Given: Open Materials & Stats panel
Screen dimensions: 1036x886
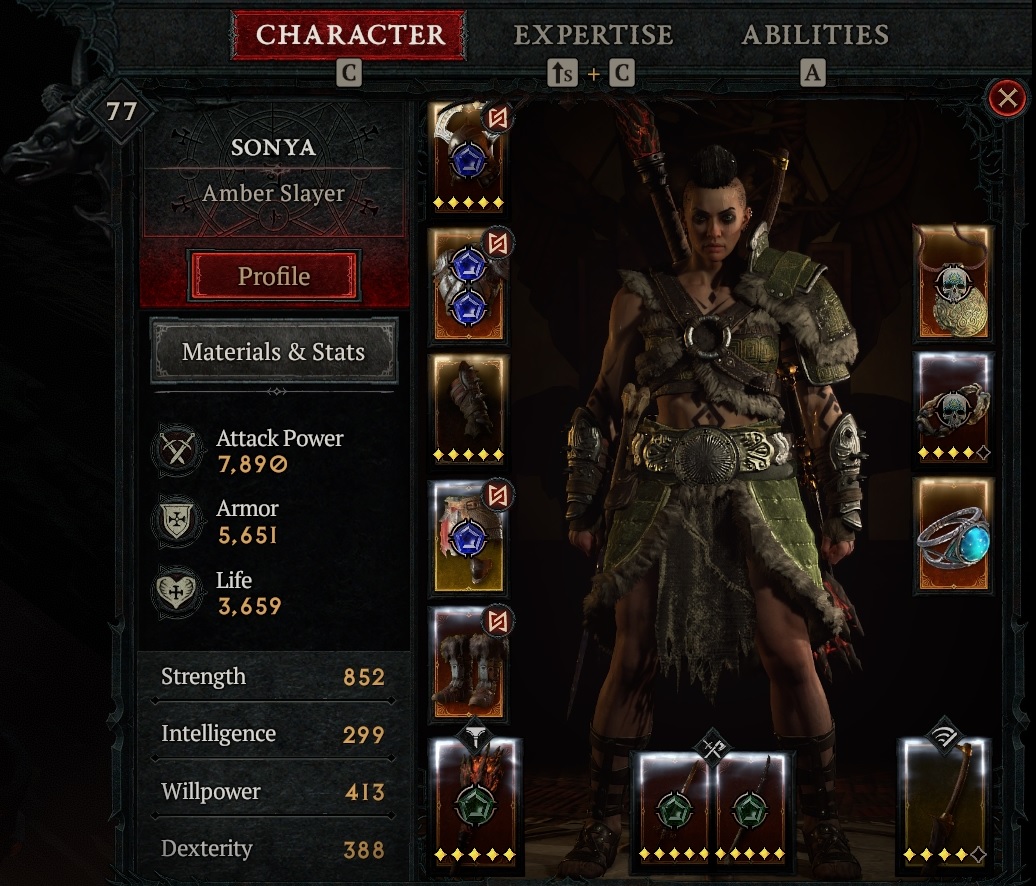Looking at the screenshot, I should click(x=274, y=351).
